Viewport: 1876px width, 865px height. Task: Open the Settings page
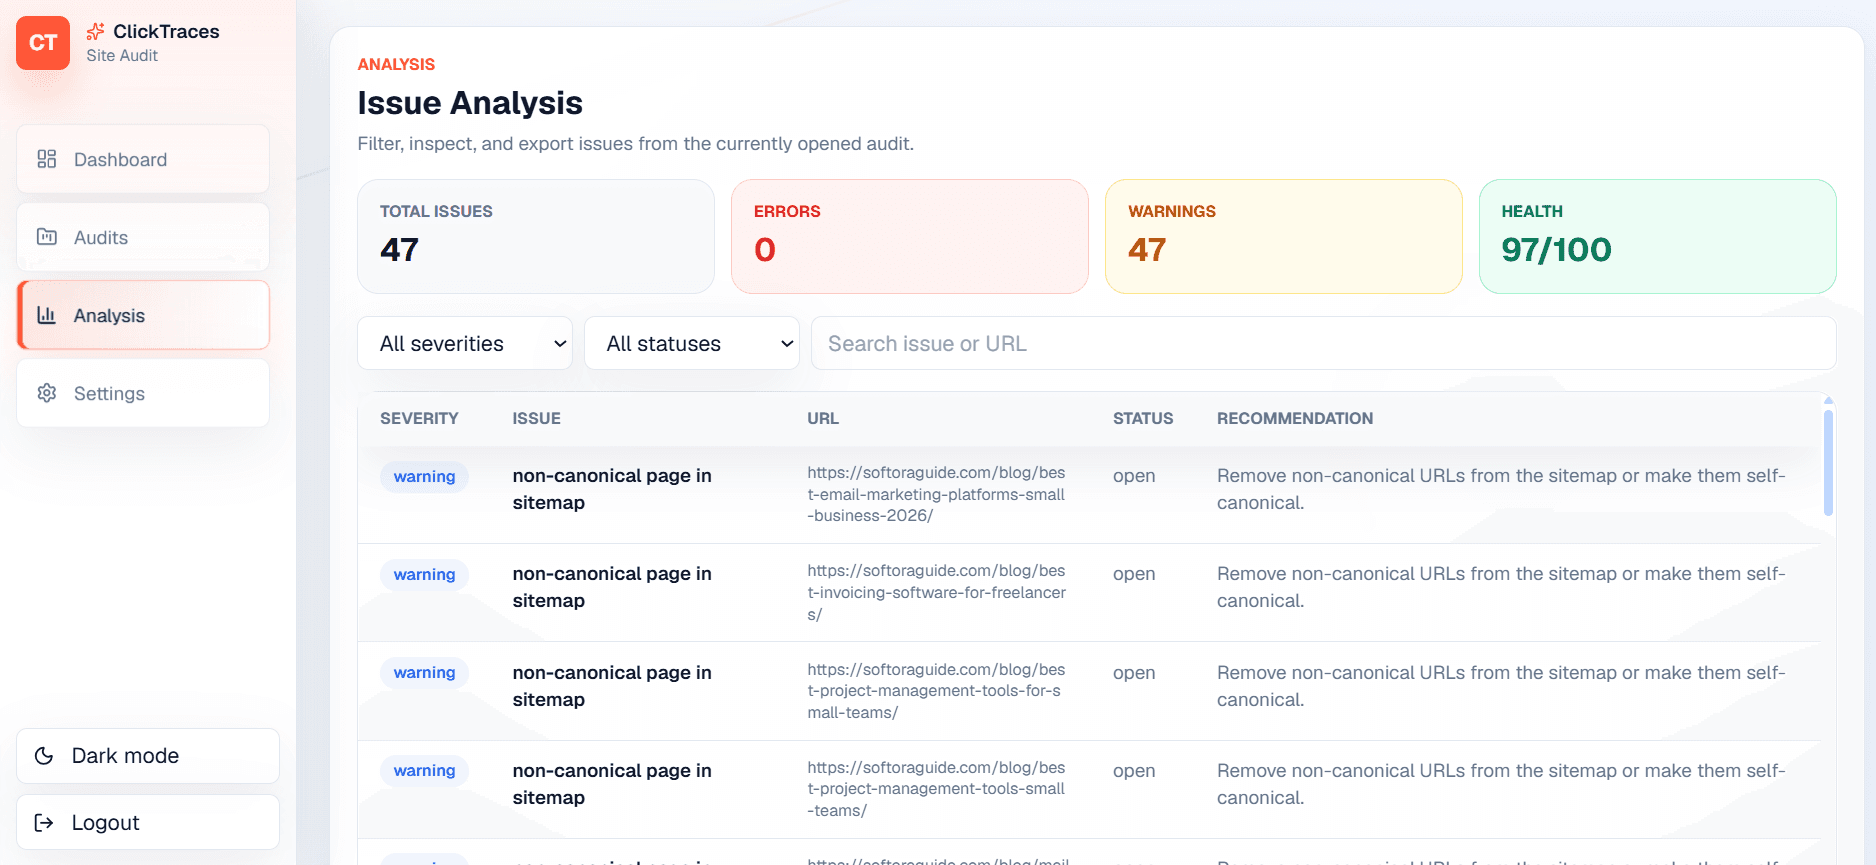[x=143, y=393]
